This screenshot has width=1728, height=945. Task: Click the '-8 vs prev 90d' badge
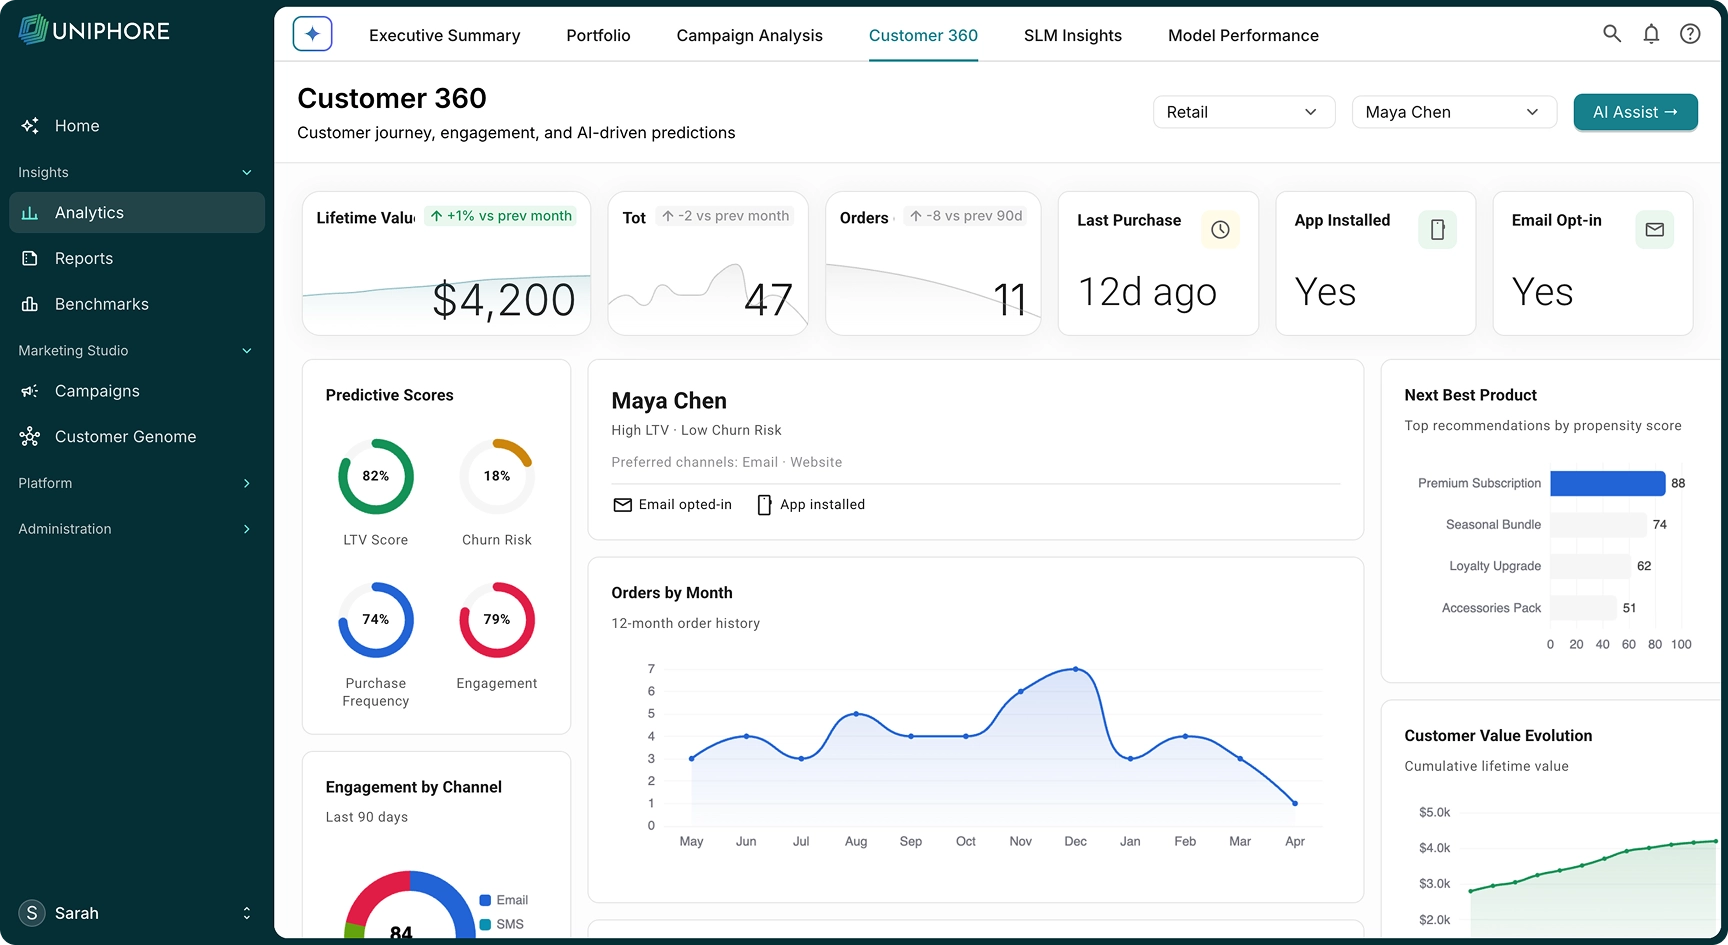click(965, 216)
